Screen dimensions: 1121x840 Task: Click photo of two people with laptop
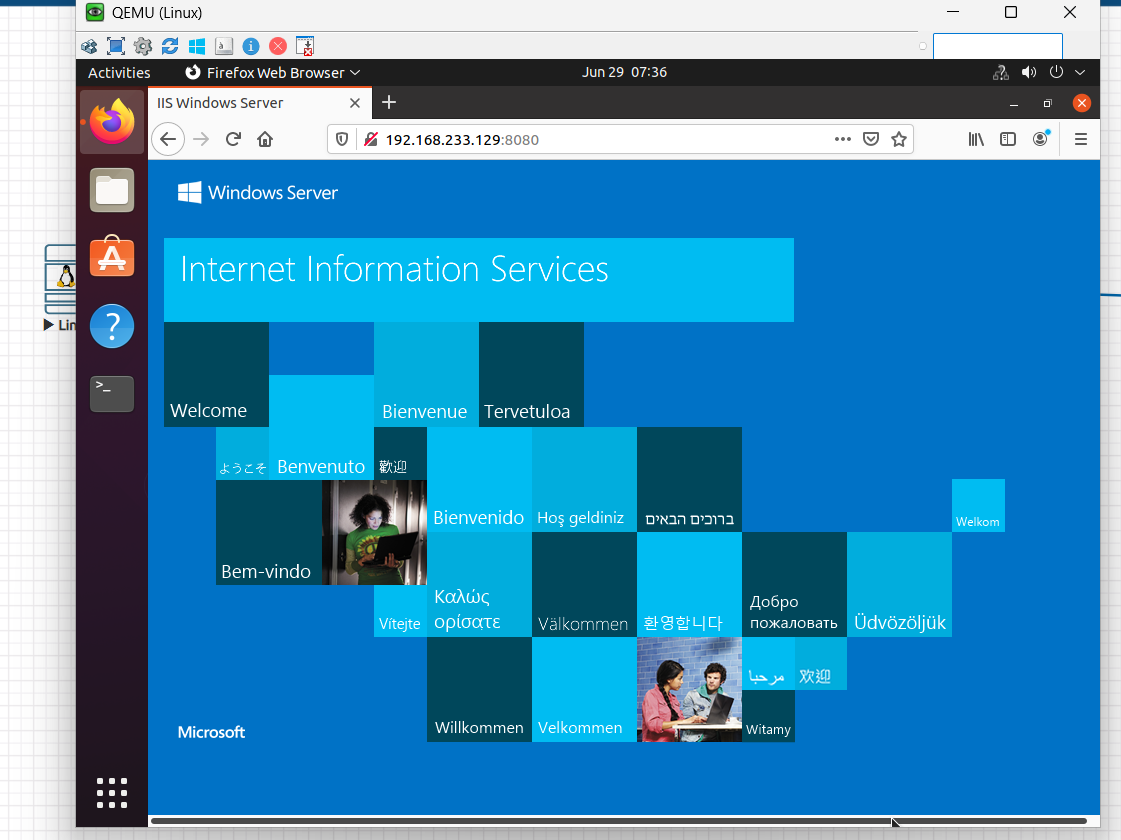(x=689, y=689)
